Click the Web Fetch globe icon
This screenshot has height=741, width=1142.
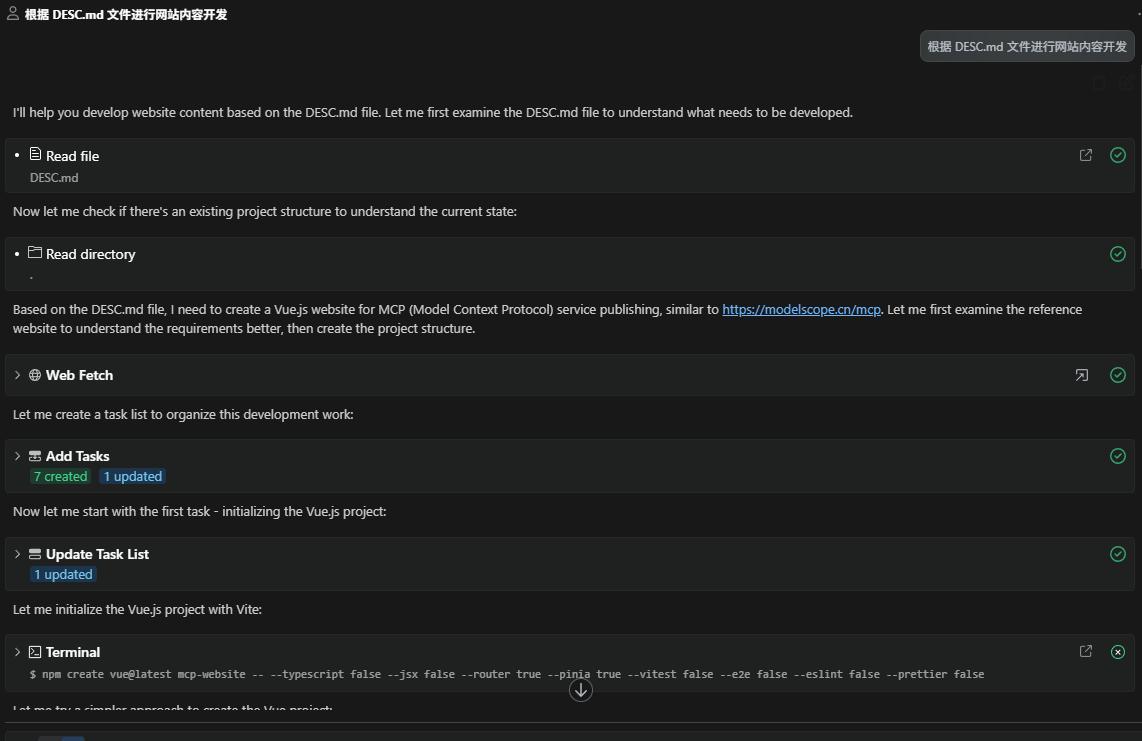click(35, 375)
